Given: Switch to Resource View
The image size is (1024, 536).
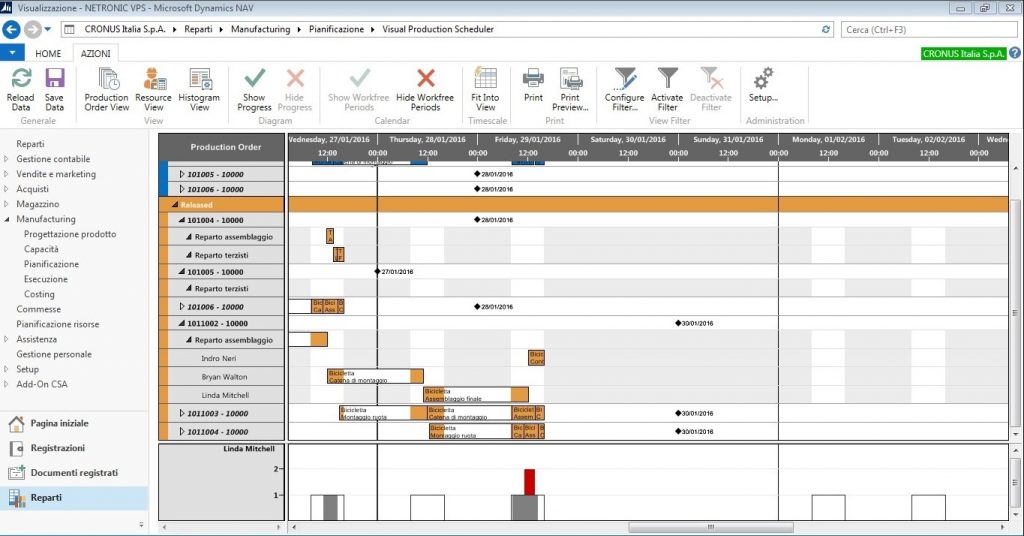Looking at the screenshot, I should click(154, 89).
